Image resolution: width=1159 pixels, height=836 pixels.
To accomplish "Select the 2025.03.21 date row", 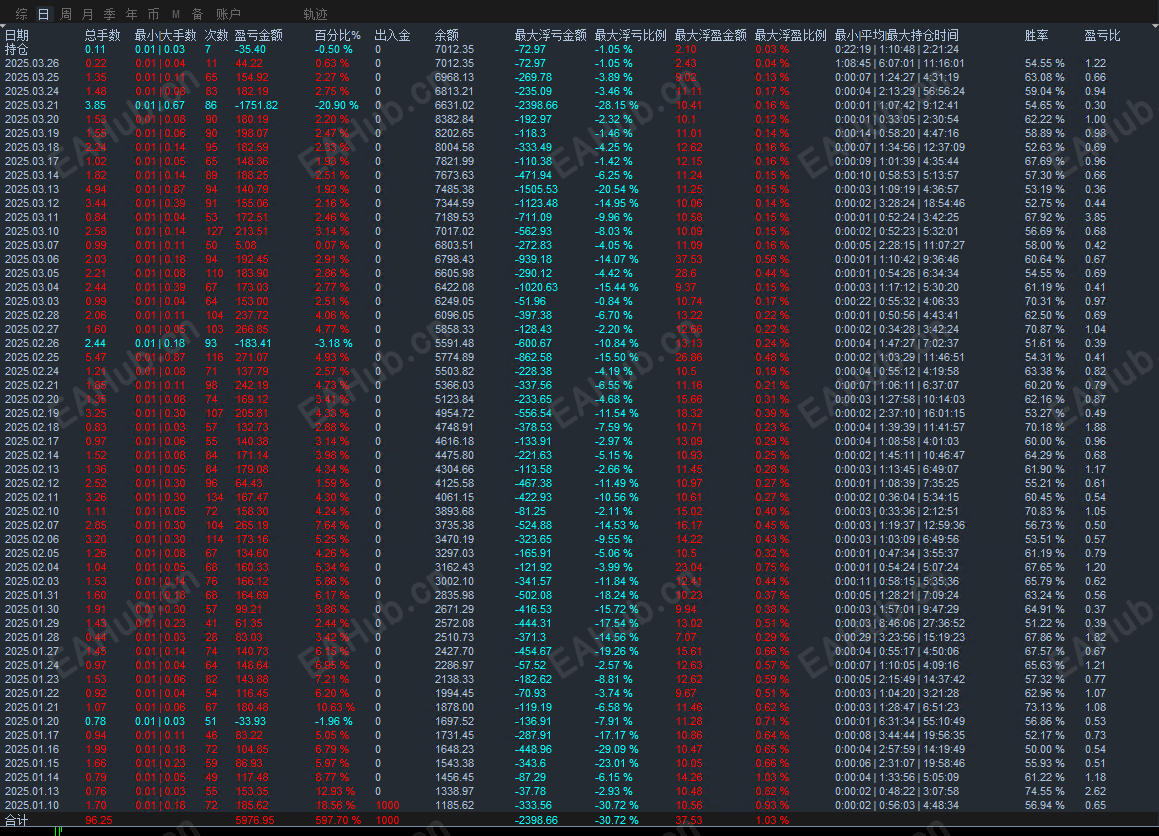I will click(x=32, y=105).
